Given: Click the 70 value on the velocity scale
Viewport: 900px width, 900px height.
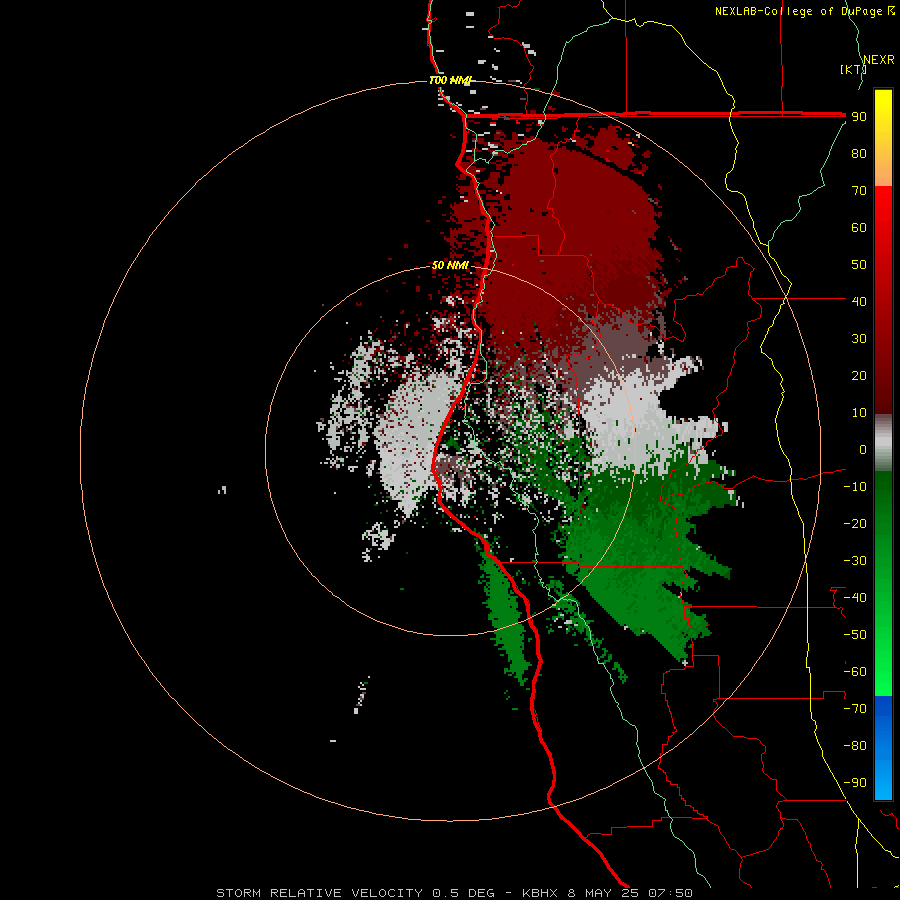Looking at the screenshot, I should coord(859,191).
